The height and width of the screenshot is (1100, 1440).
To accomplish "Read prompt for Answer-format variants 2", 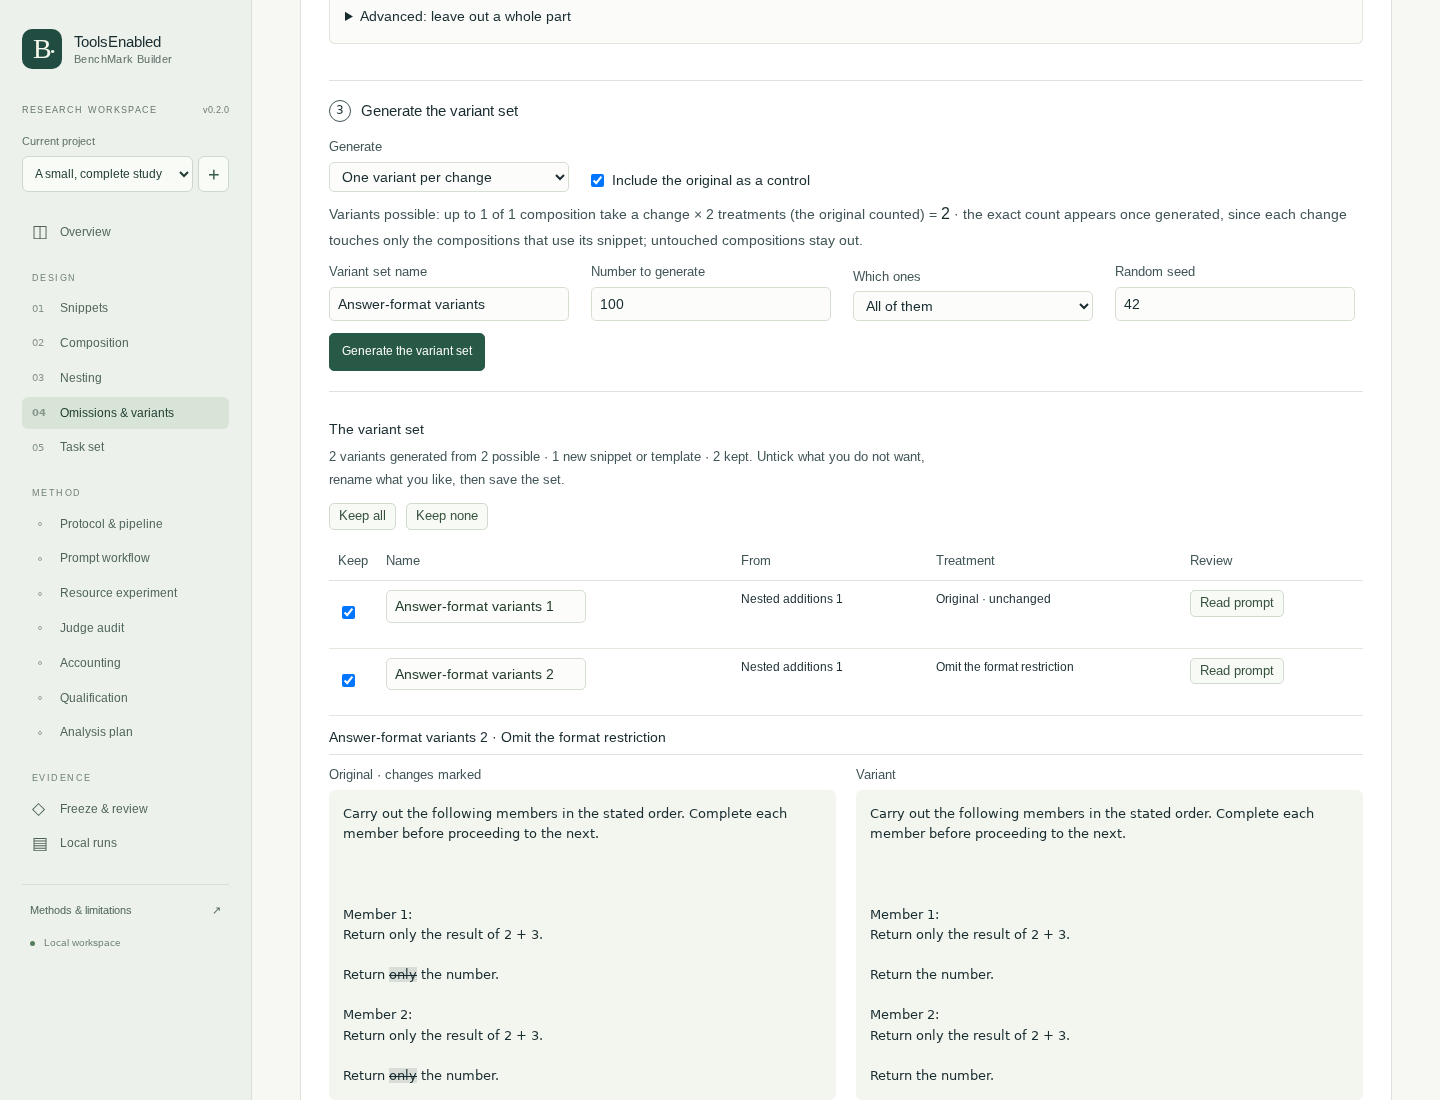I will point(1236,671).
